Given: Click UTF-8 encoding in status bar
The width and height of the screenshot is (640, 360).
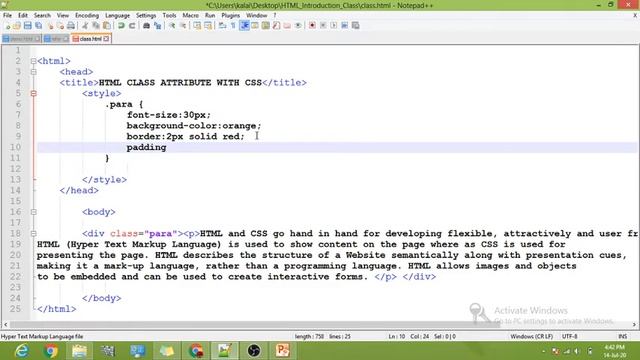Looking at the screenshot, I should 569,336.
